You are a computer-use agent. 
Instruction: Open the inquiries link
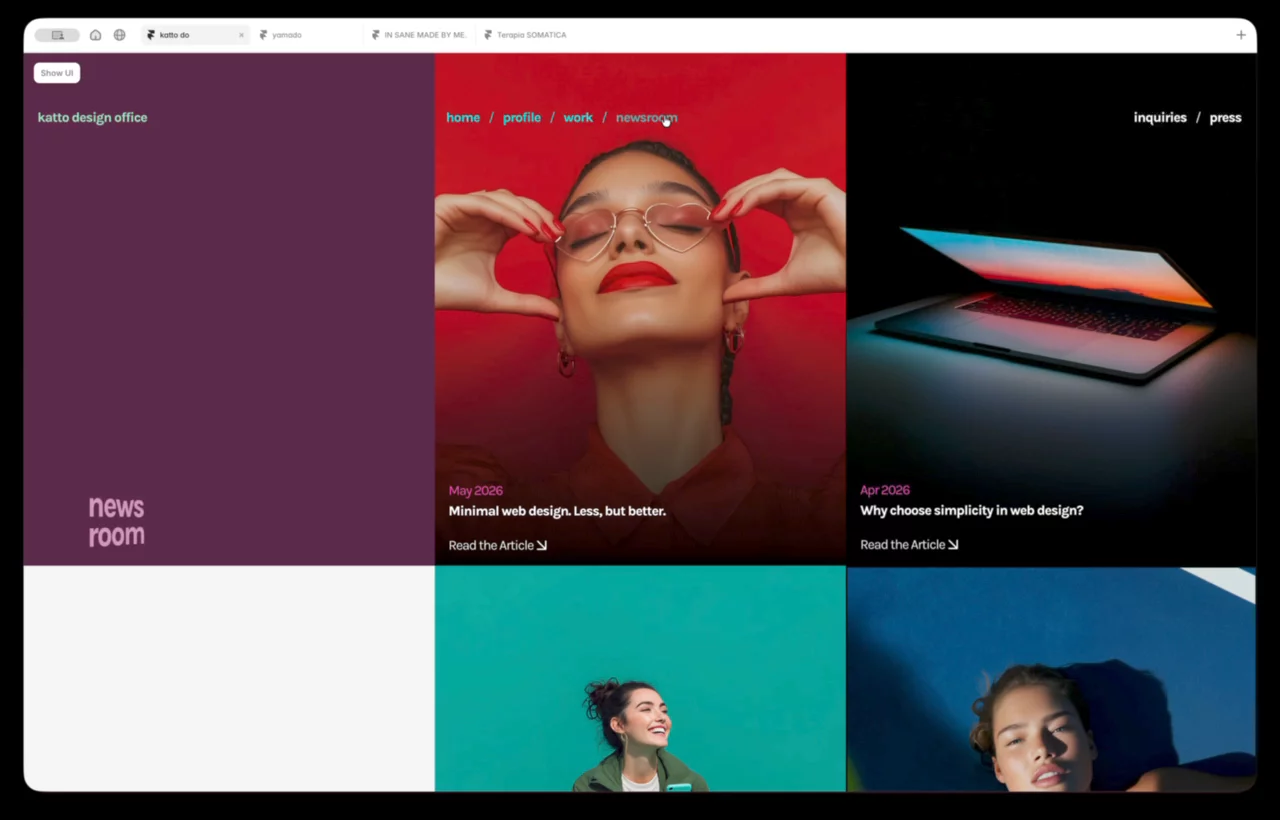(1160, 118)
